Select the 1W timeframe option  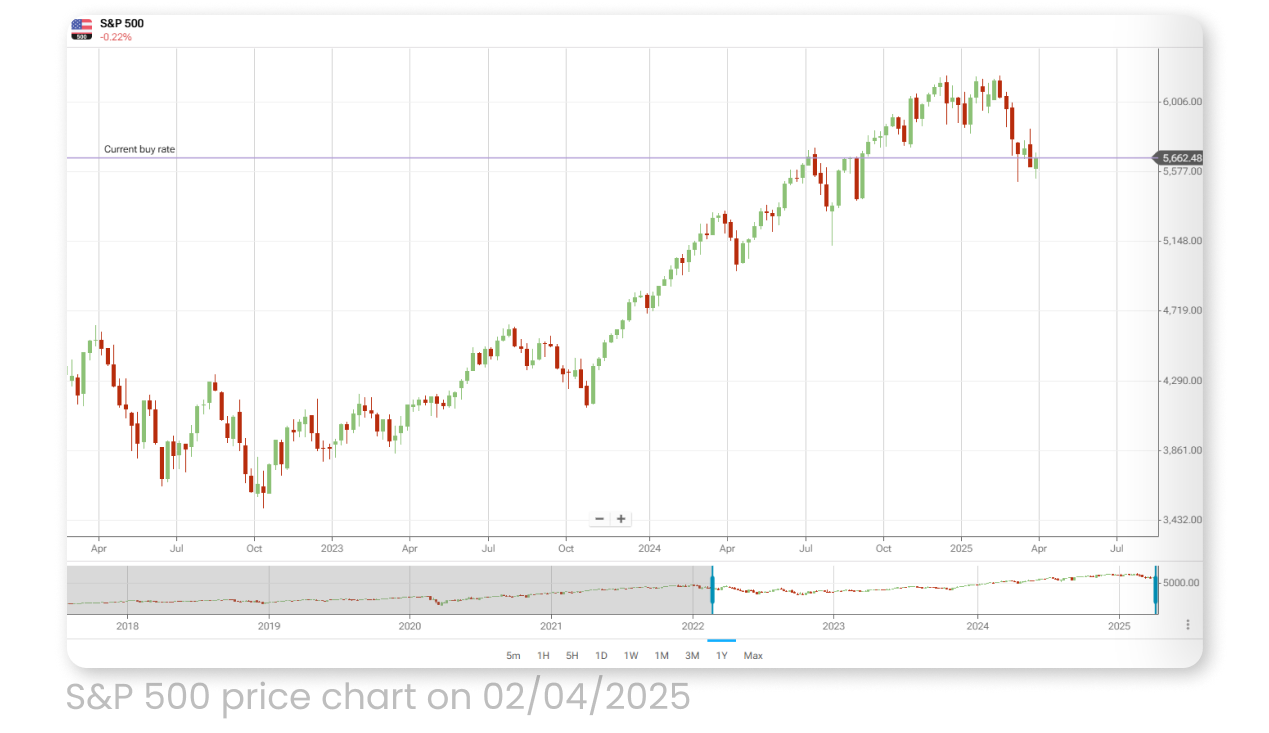(631, 655)
